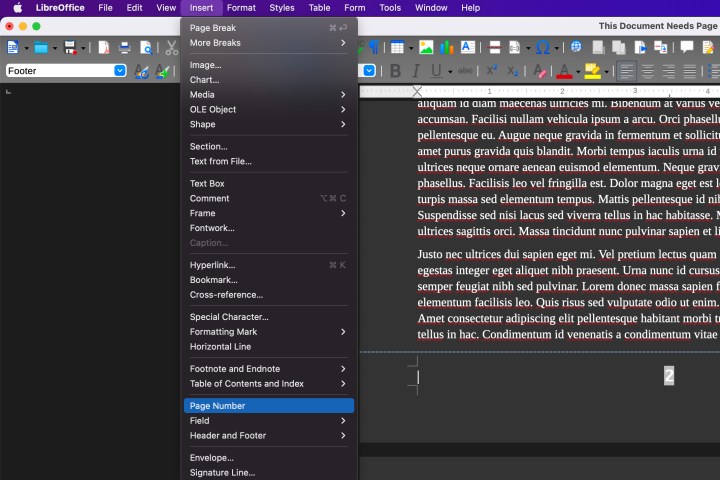Open the New Document dropdown arrow
720x480 pixels.
click(26, 48)
